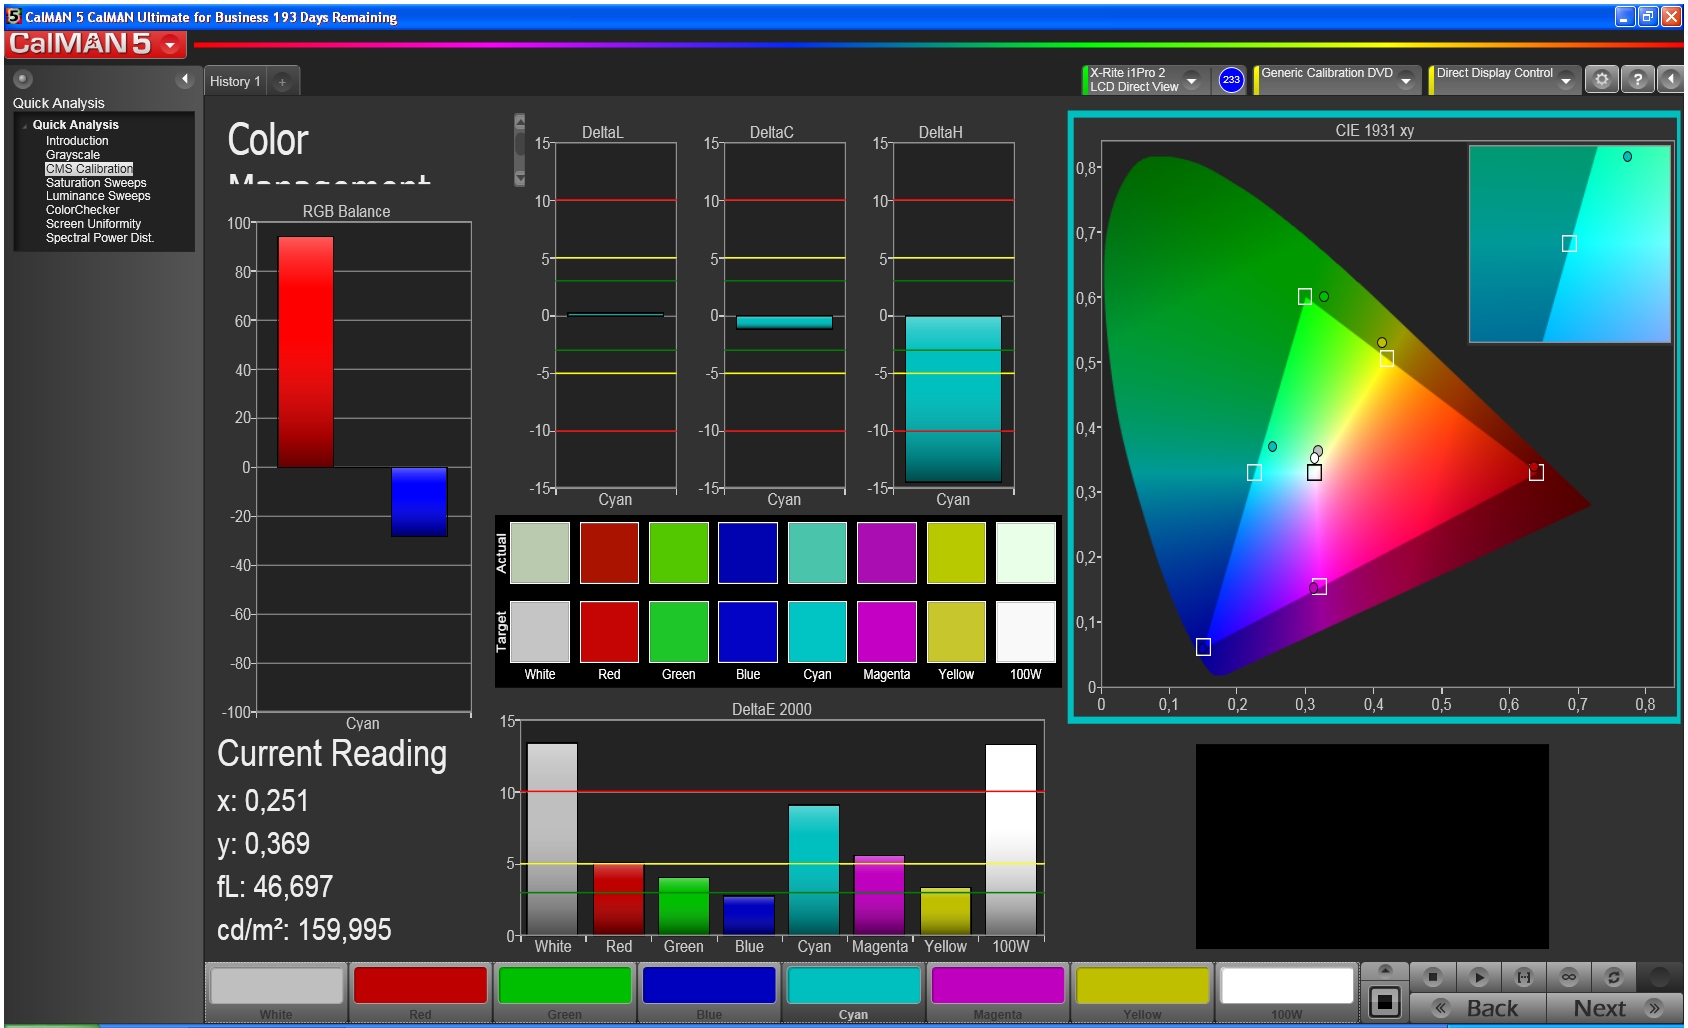Add a new history tab with plus button
Viewport: 1688px width, 1028px height.
point(282,82)
